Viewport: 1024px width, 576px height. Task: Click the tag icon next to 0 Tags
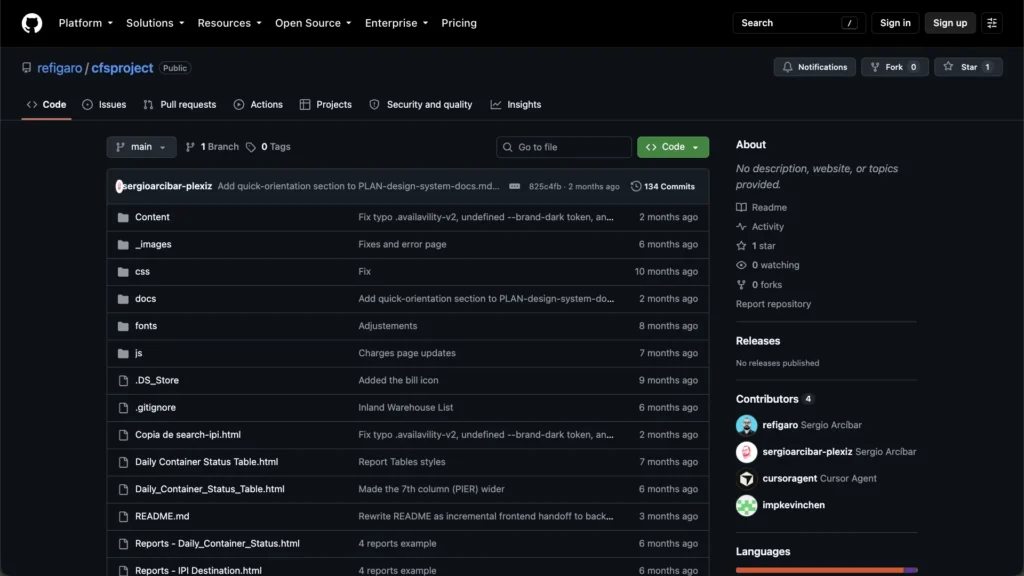tap(251, 147)
